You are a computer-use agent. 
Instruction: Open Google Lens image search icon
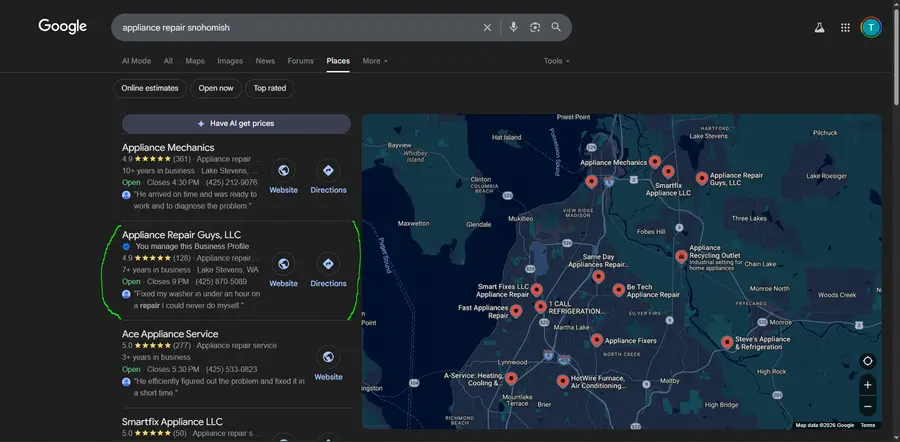[535, 27]
